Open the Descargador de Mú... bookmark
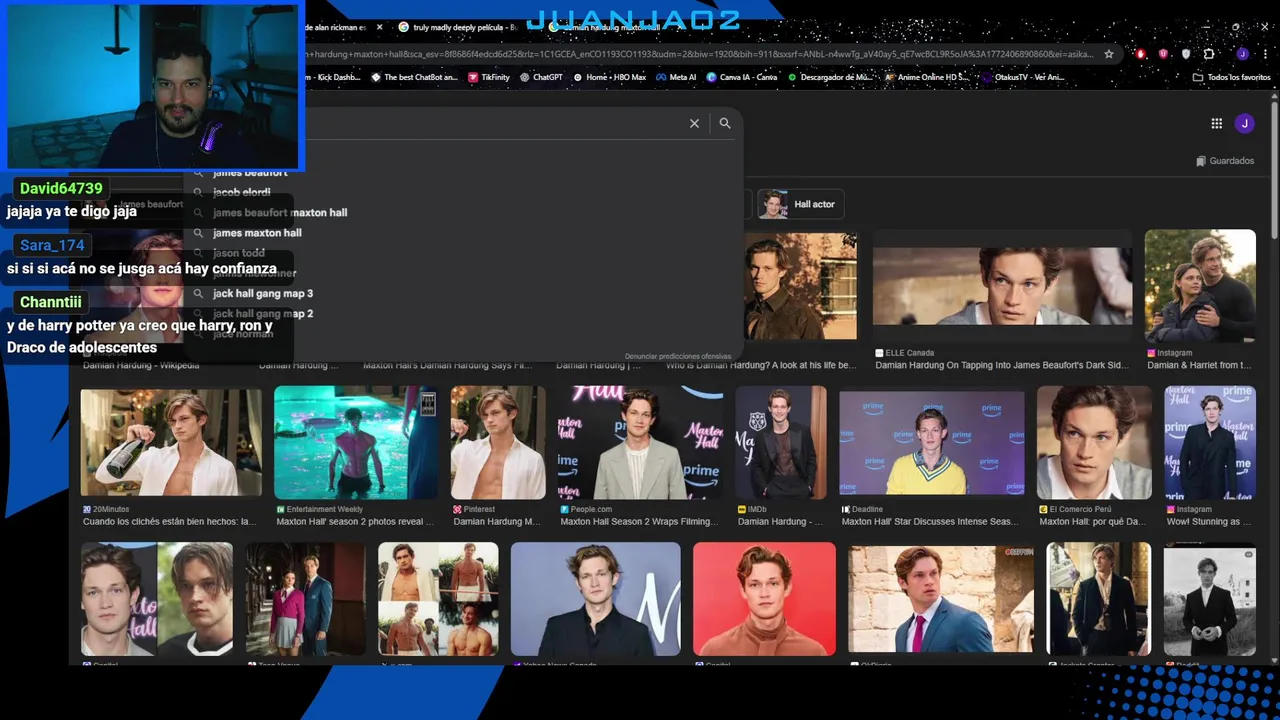This screenshot has height=720, width=1280. point(829,77)
